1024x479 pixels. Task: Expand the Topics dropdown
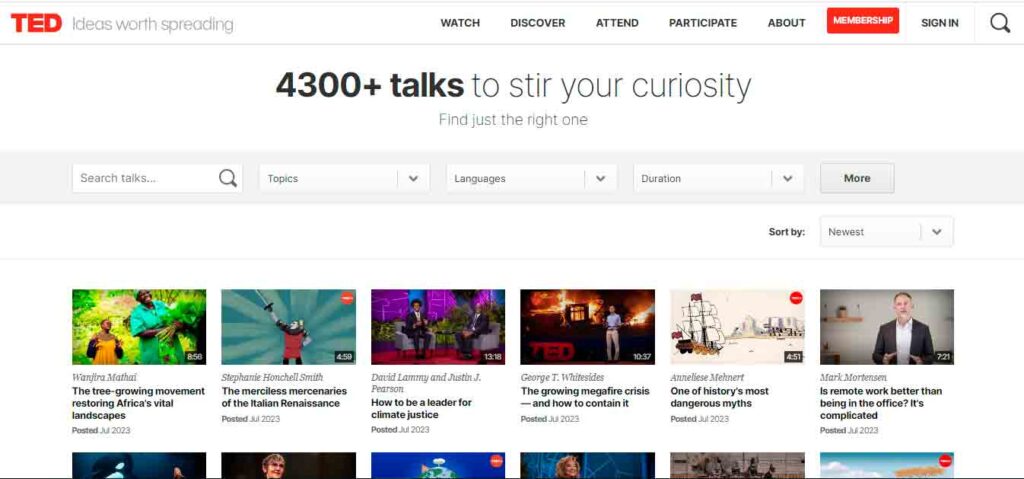point(344,179)
